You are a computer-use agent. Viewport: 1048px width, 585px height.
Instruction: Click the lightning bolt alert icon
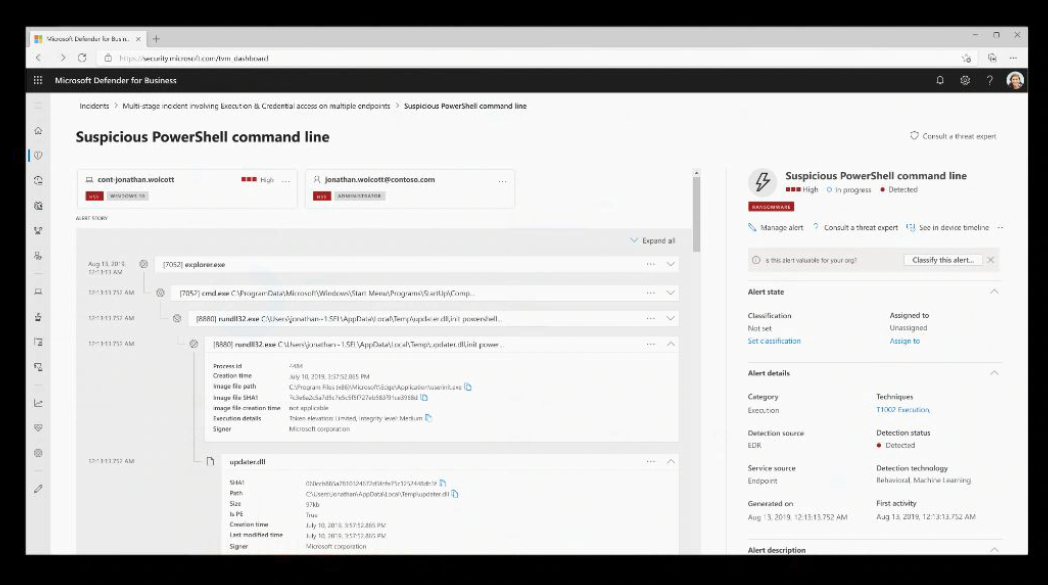[x=764, y=183]
